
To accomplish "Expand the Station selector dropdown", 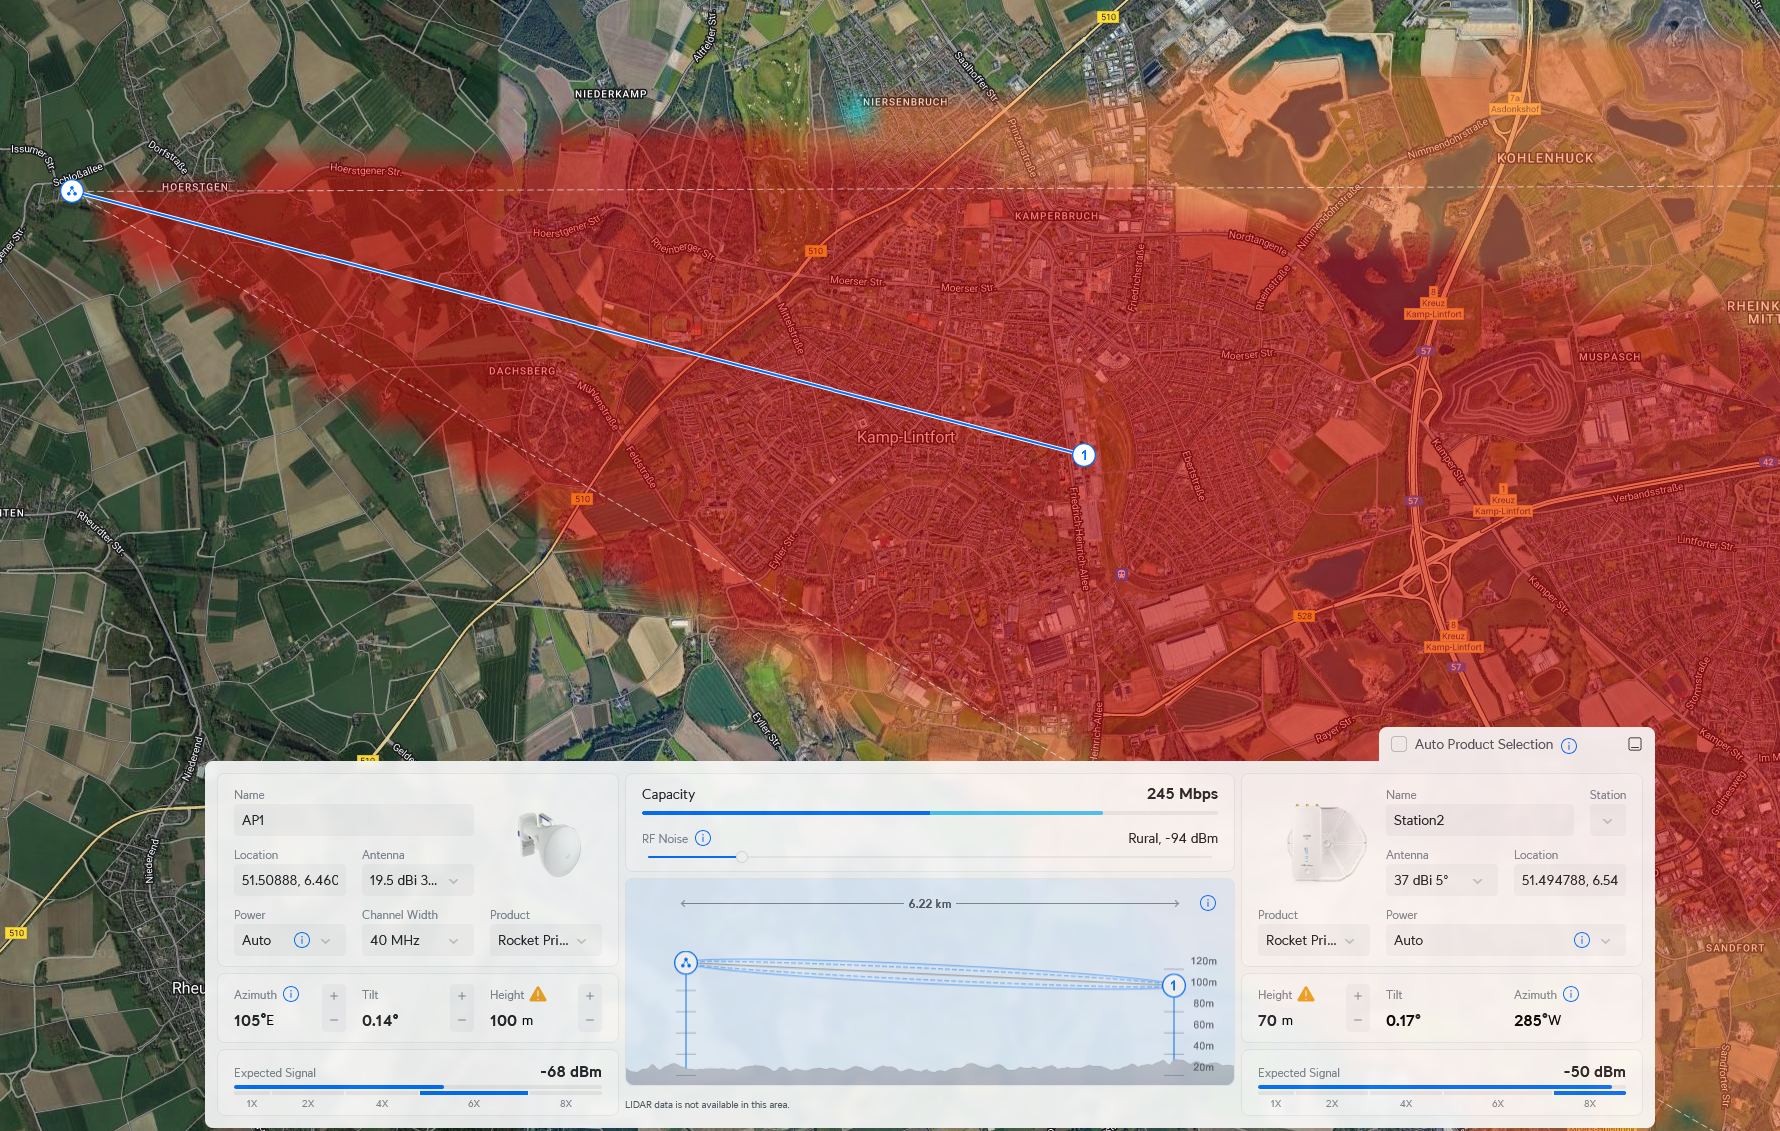I will coord(1607,821).
